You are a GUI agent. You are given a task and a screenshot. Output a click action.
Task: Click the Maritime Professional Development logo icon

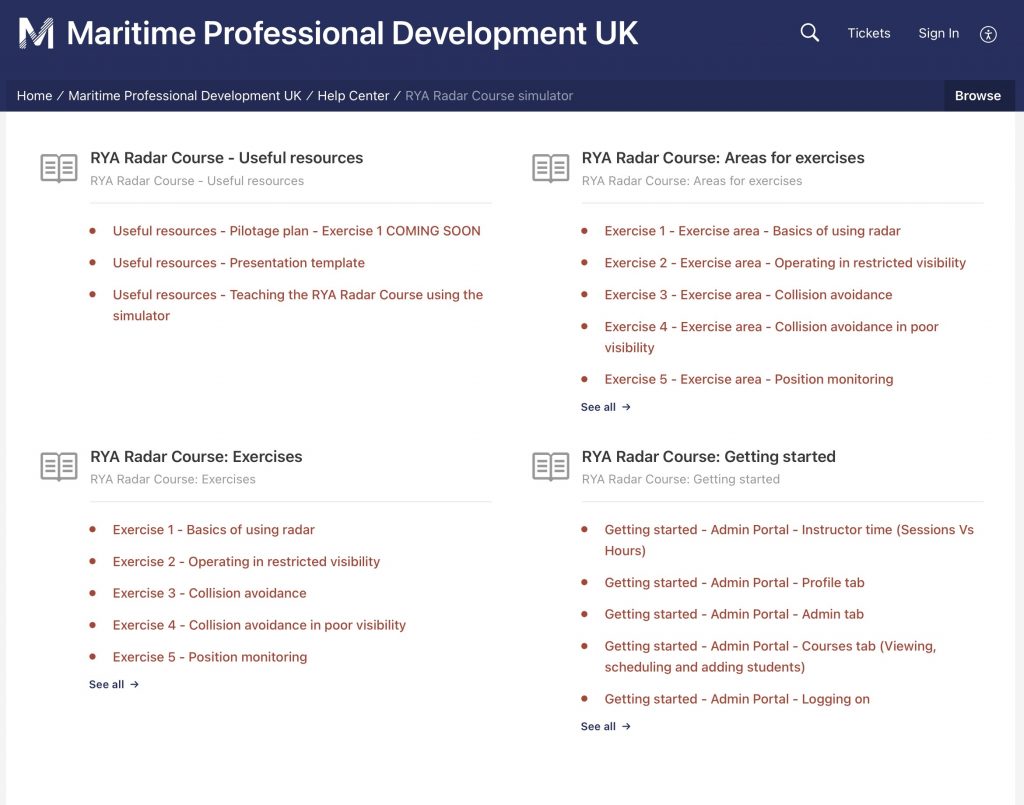tap(37, 33)
